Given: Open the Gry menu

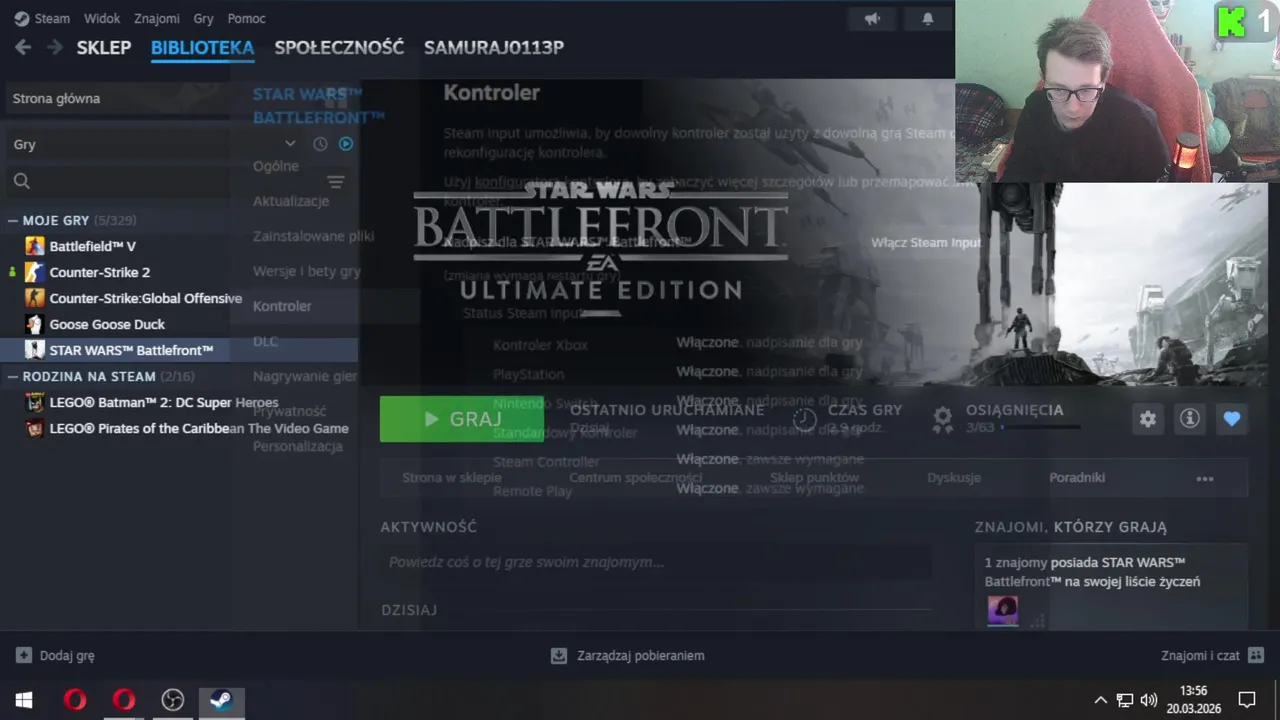Looking at the screenshot, I should click(204, 18).
